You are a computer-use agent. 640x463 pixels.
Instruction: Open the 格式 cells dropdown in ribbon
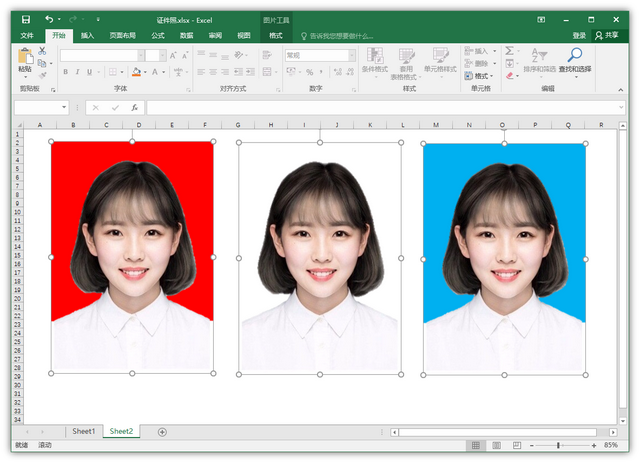click(482, 76)
